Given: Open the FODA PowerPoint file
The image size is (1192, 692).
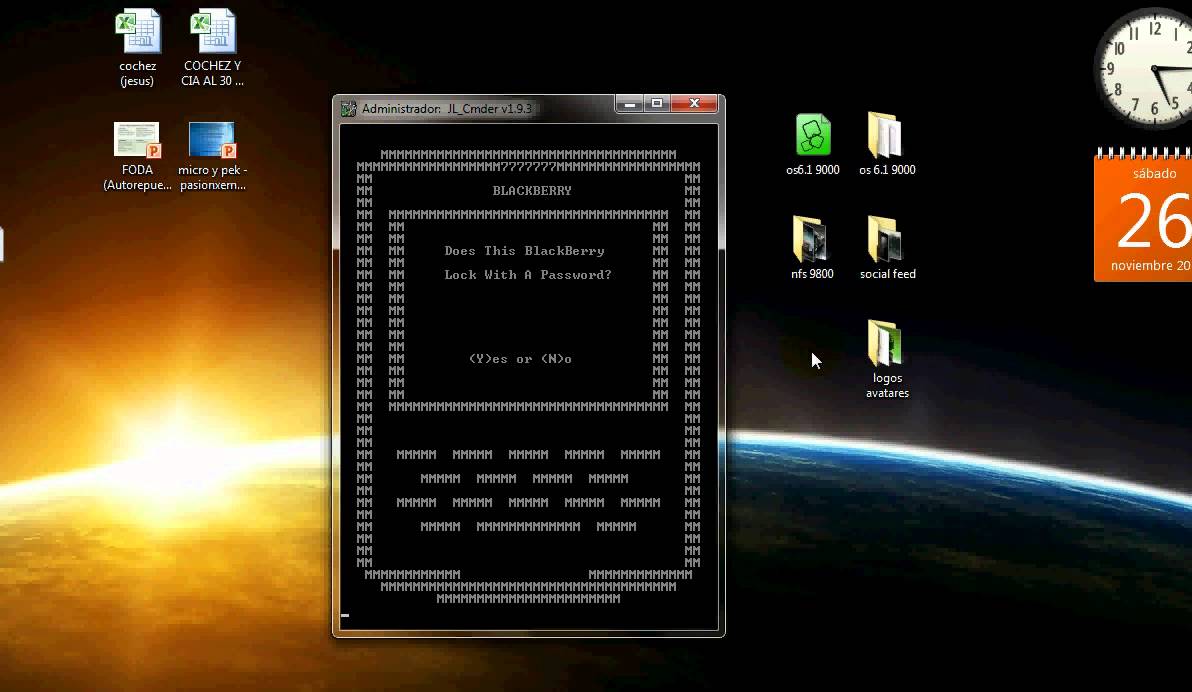Looking at the screenshot, I should (x=137, y=141).
